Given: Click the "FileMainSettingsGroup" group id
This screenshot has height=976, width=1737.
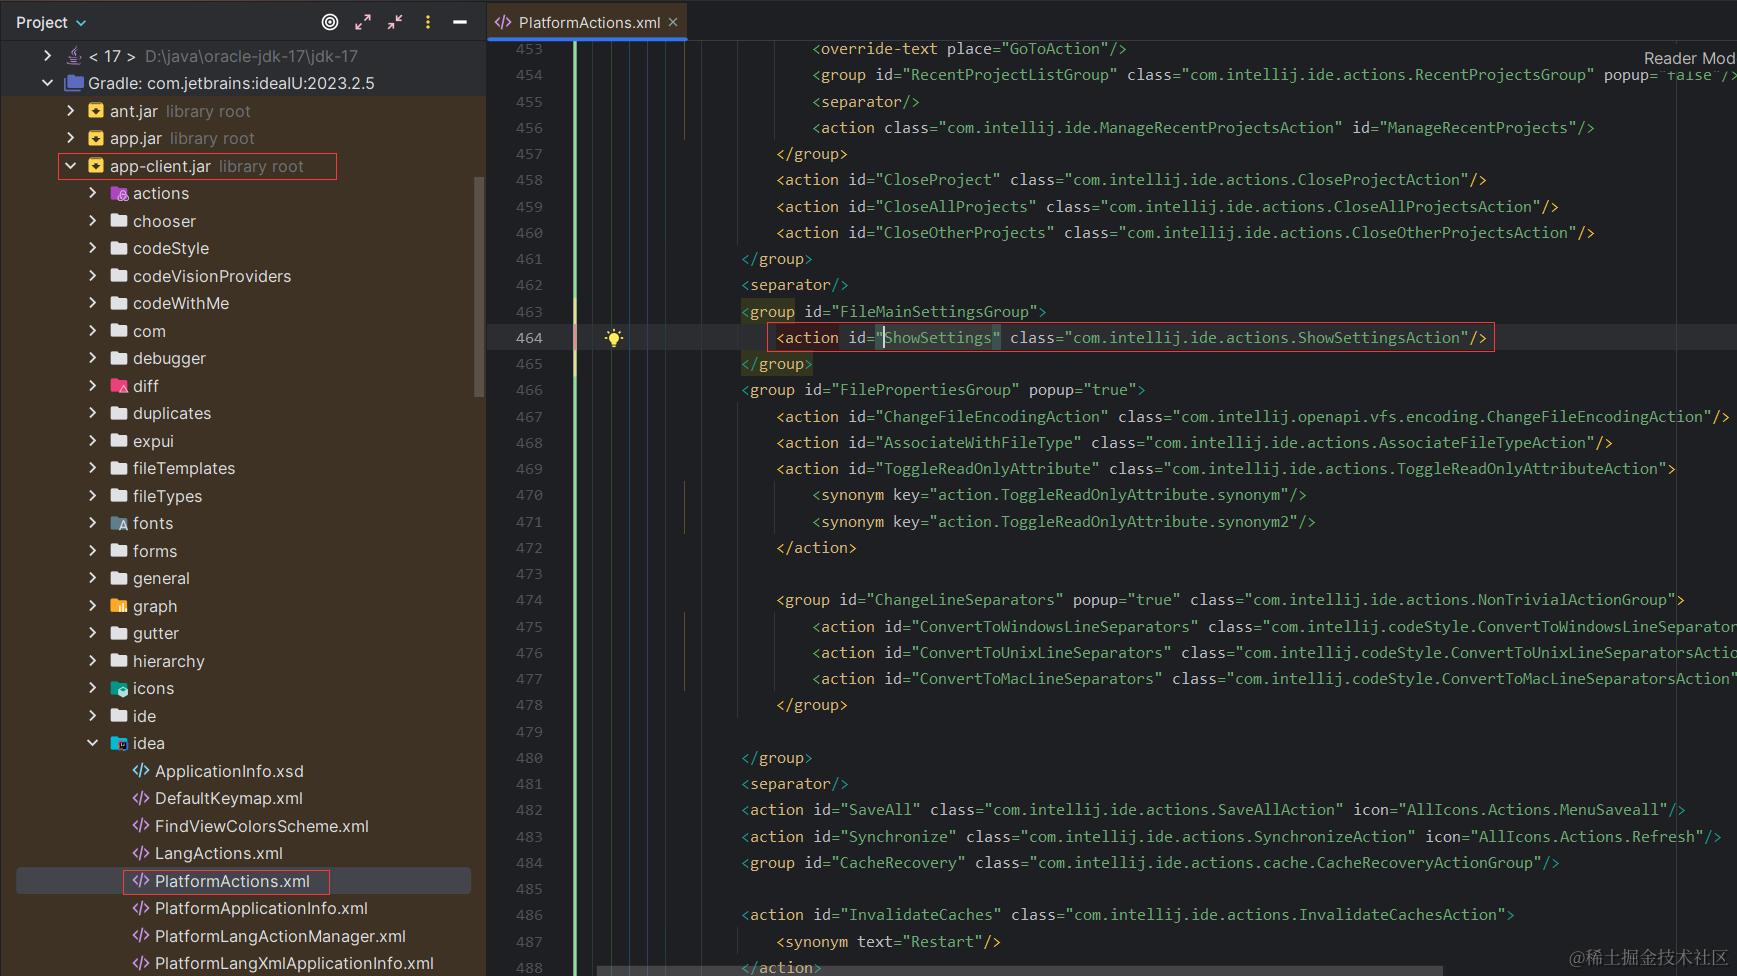Looking at the screenshot, I should tap(934, 312).
